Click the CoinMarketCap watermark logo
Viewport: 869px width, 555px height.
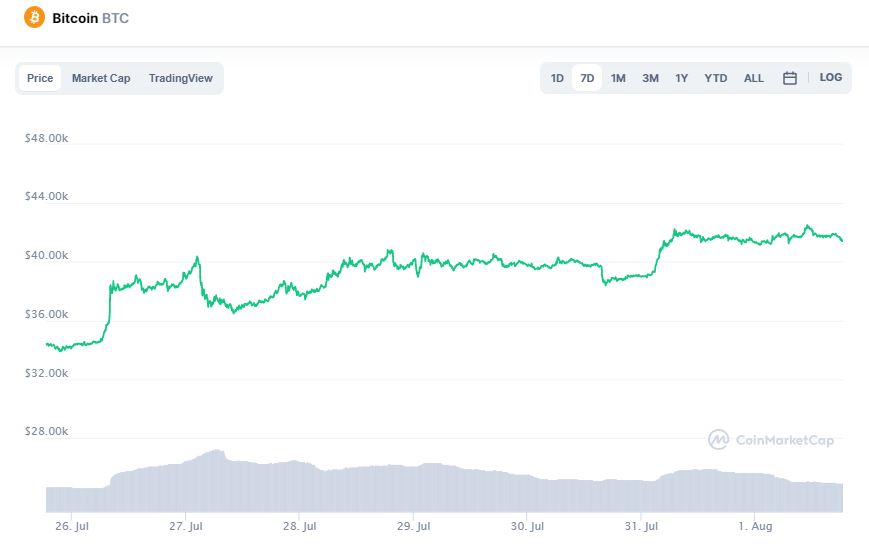[770, 439]
